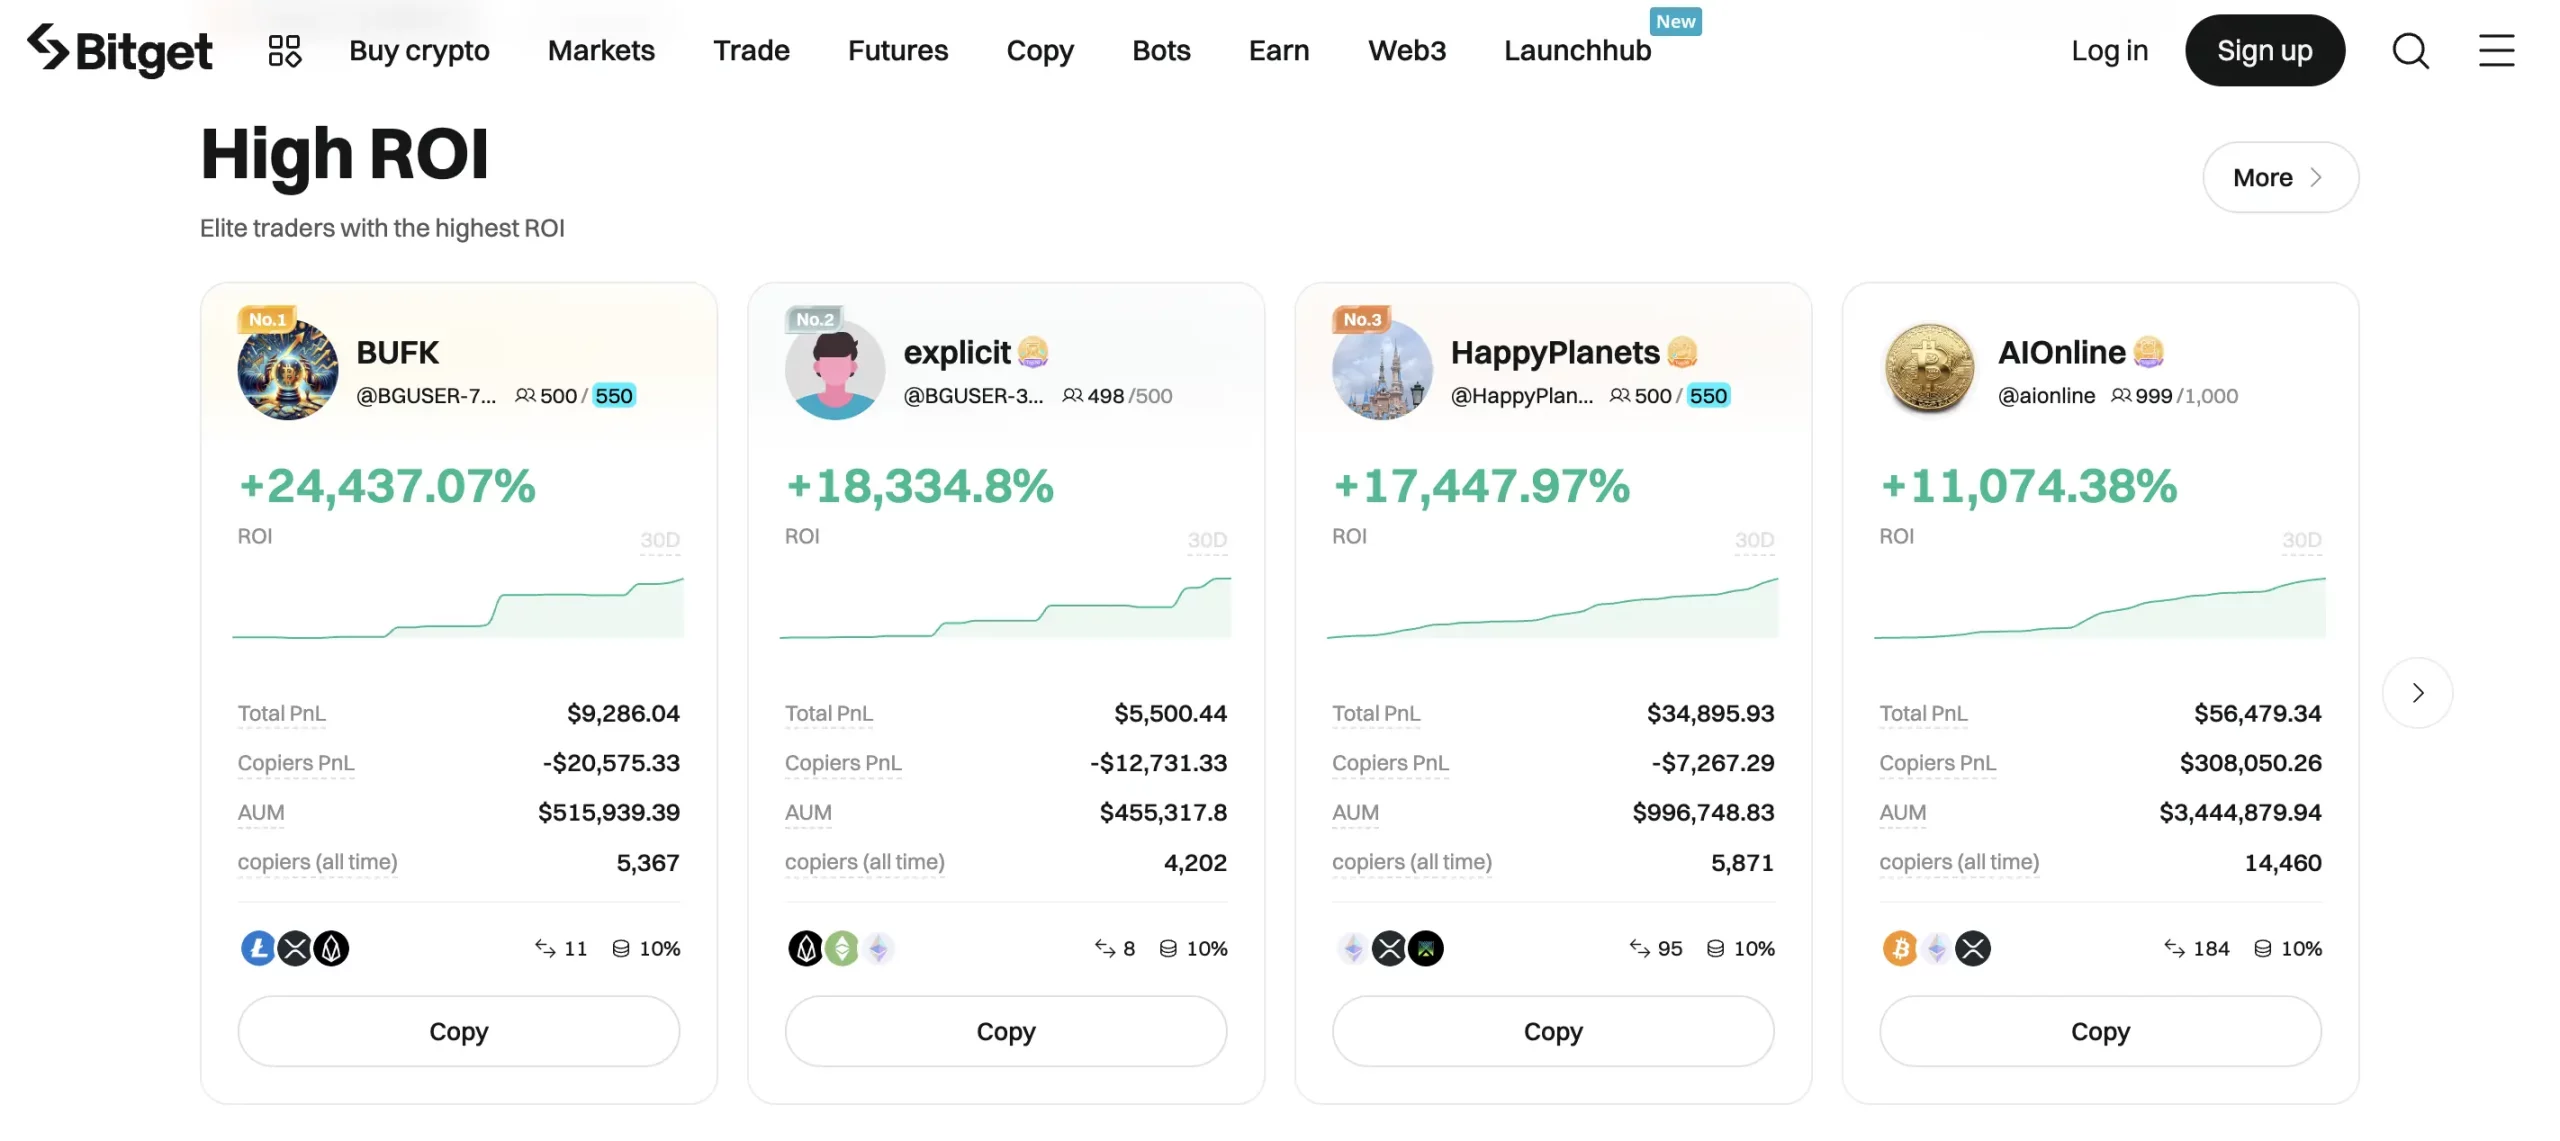Click the Log in button
This screenshot has width=2560, height=1141.
coord(2109,49)
